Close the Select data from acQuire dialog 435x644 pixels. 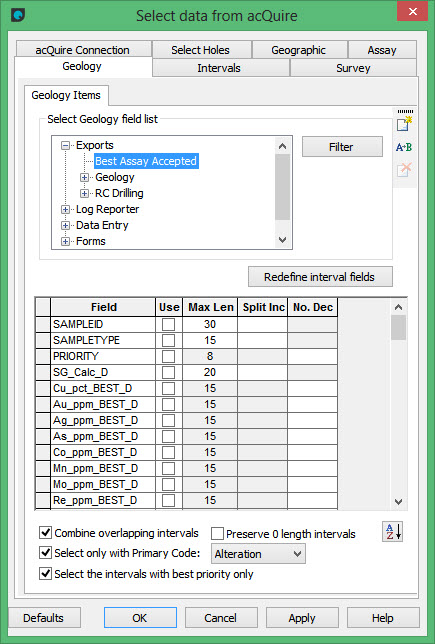click(412, 12)
